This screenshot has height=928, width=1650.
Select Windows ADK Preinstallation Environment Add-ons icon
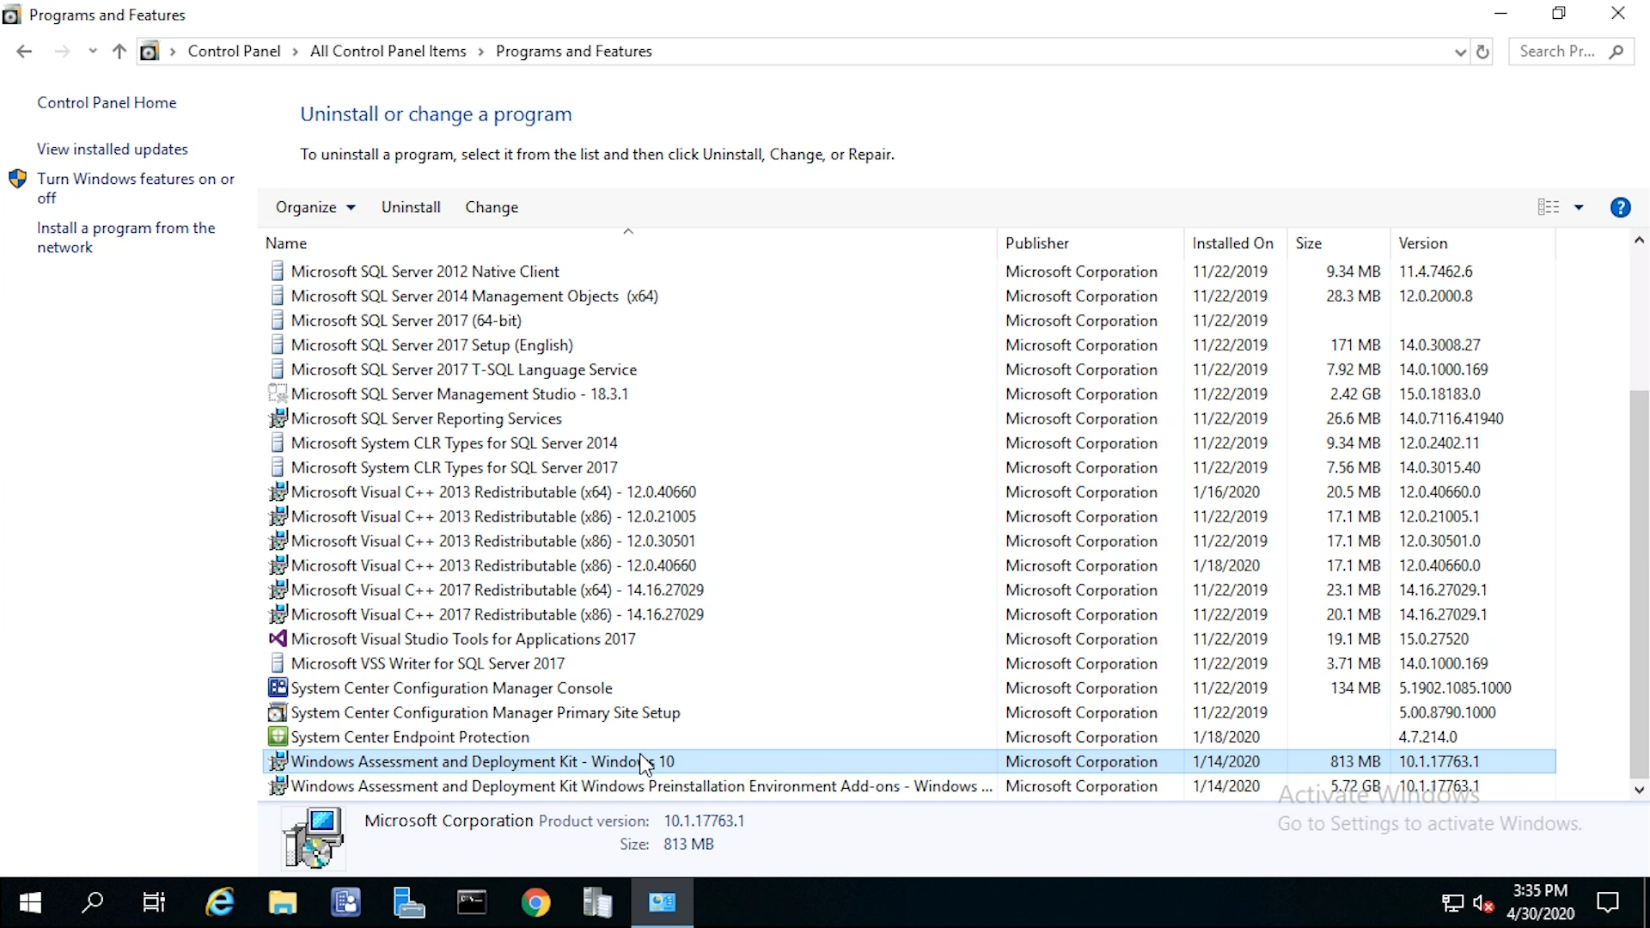click(278, 786)
